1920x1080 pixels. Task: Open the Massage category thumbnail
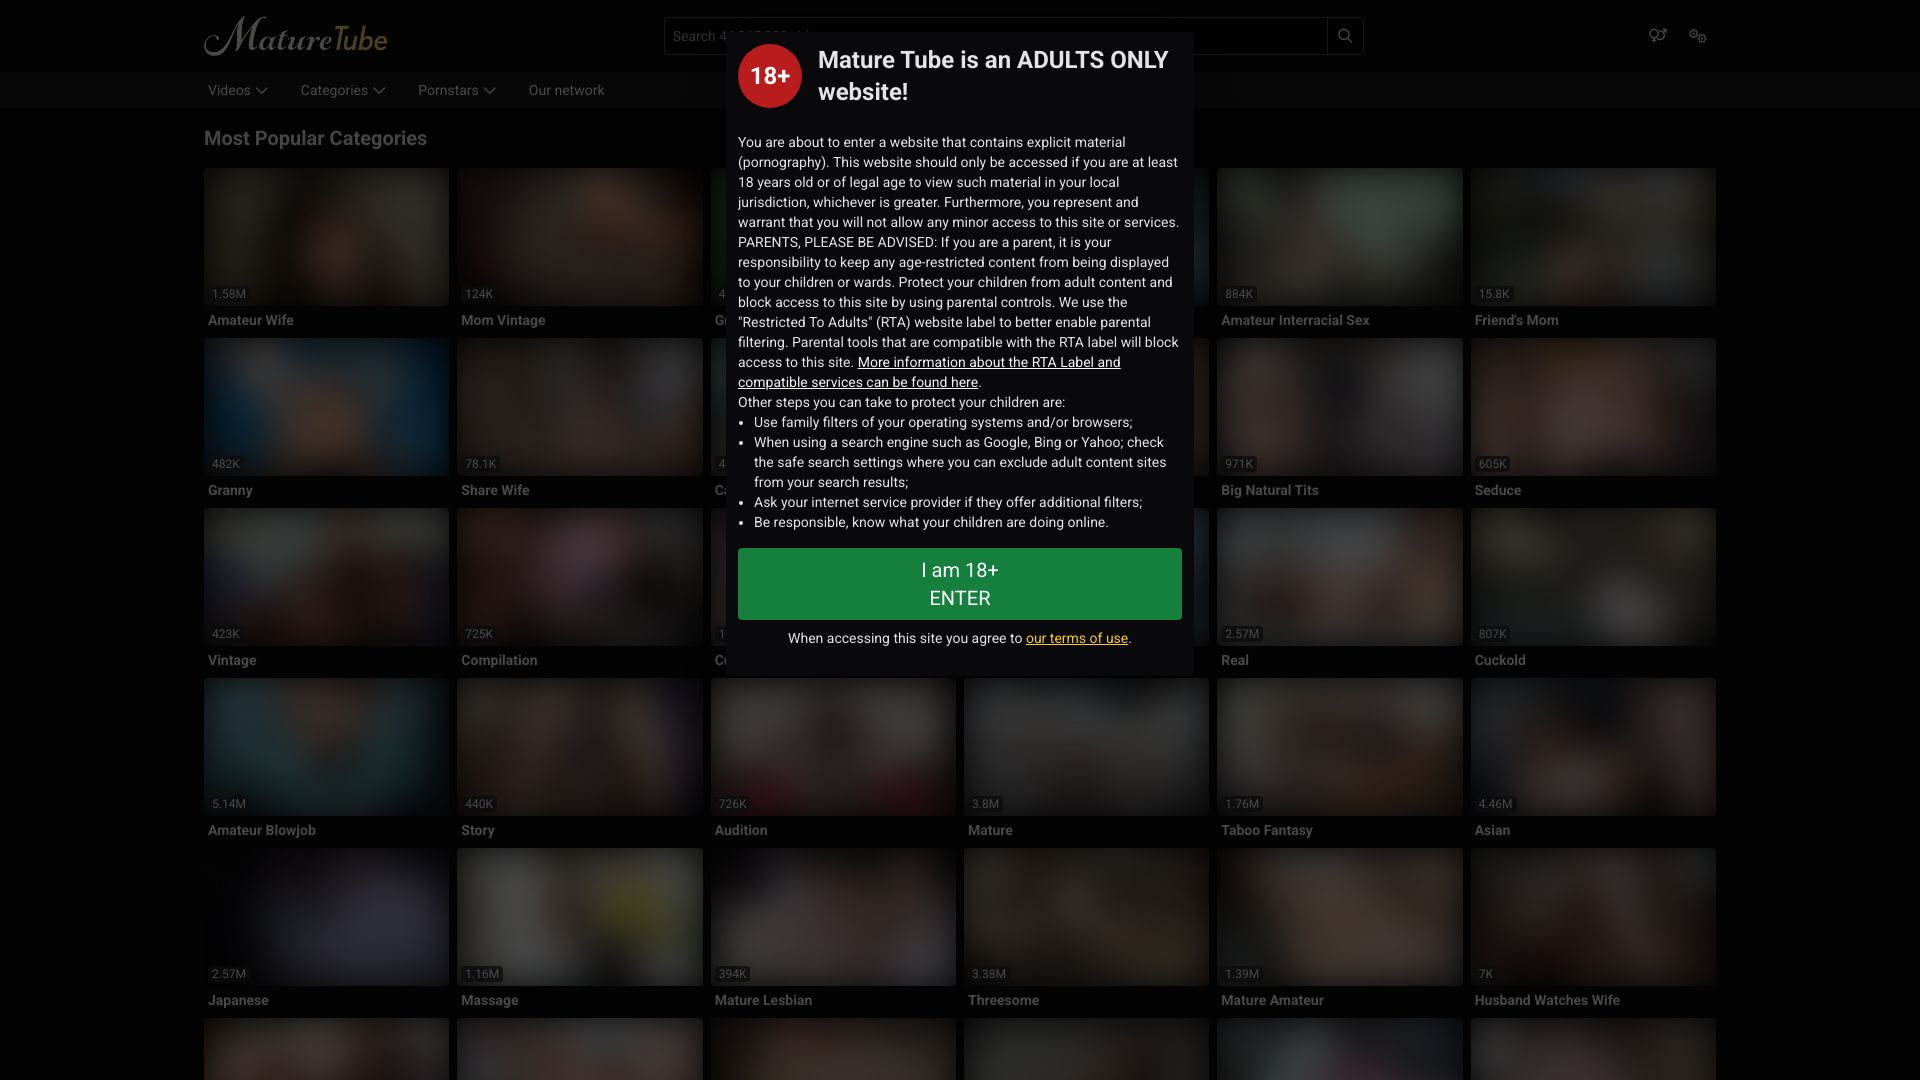click(x=579, y=917)
